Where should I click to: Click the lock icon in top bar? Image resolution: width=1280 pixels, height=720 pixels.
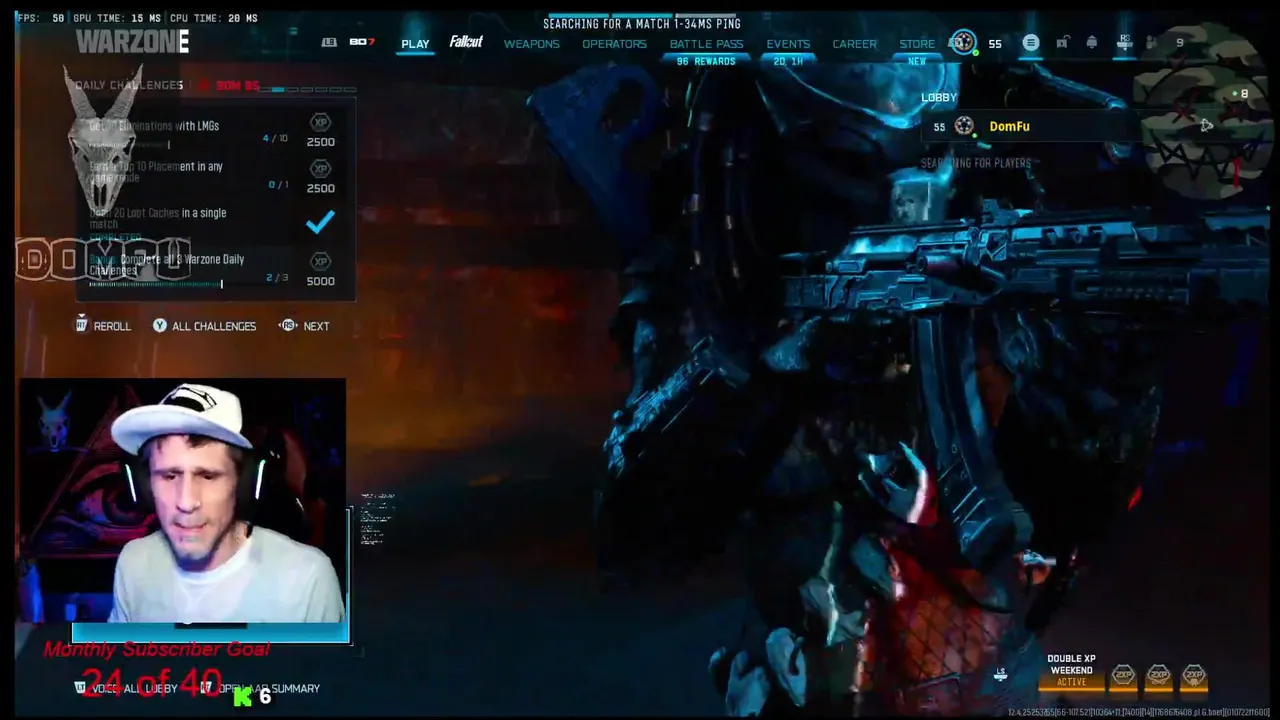click(x=1063, y=42)
